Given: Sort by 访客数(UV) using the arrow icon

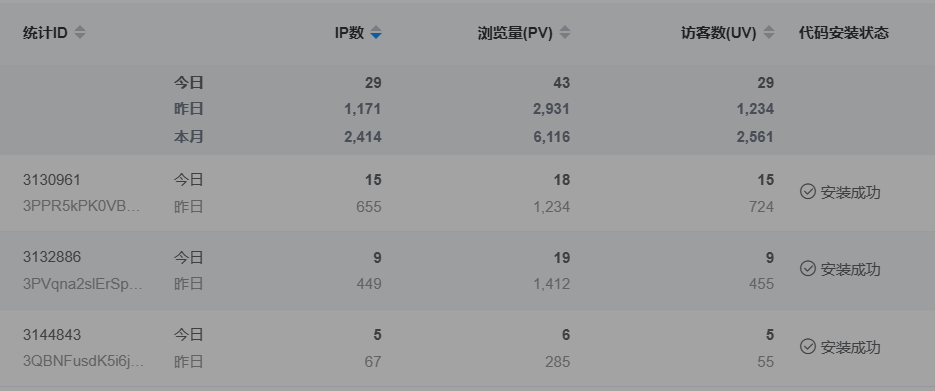Looking at the screenshot, I should pos(769,33).
